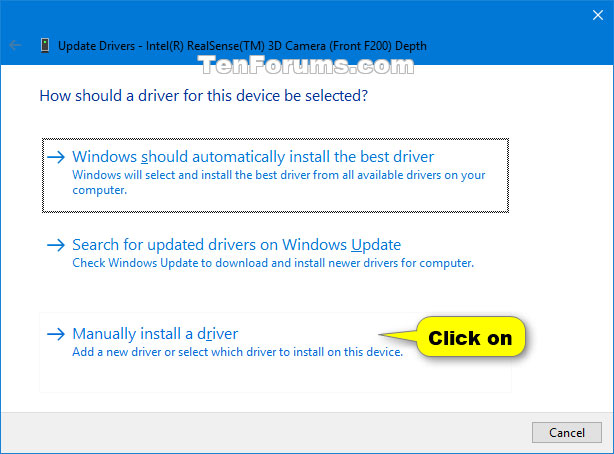Click arrow icon beside Manually install a driver
The image size is (614, 454).
click(56, 334)
